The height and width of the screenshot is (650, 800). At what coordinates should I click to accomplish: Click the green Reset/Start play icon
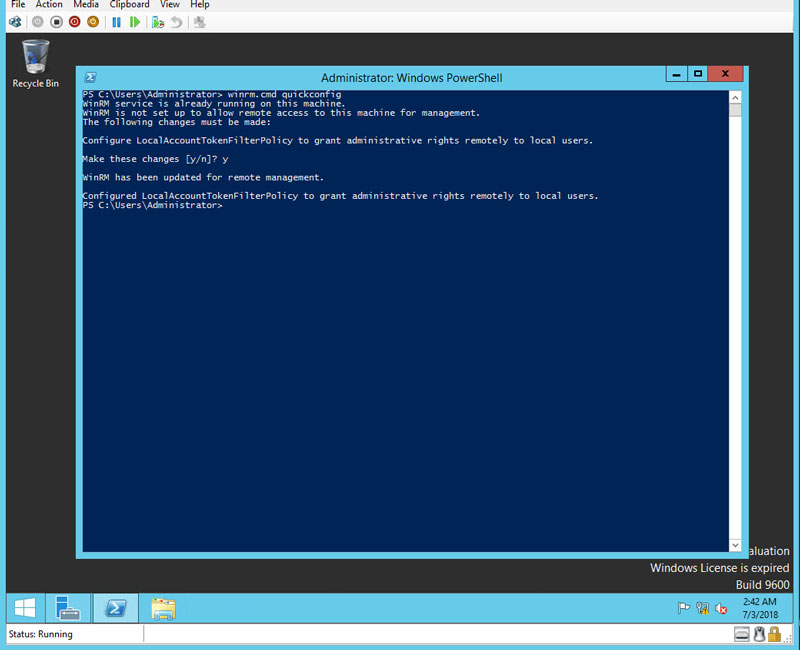[135, 21]
